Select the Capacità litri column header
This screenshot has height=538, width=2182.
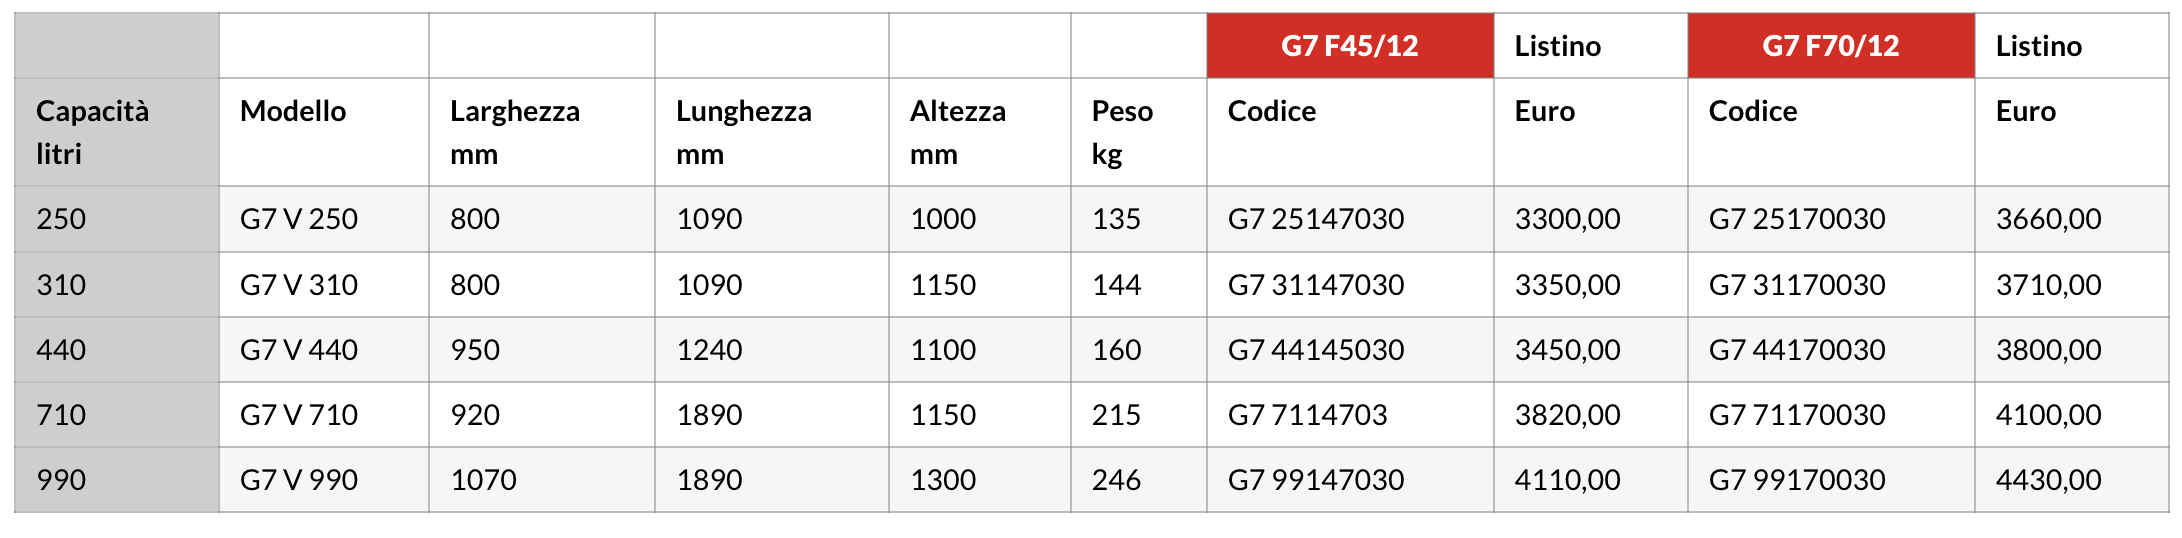tap(117, 132)
